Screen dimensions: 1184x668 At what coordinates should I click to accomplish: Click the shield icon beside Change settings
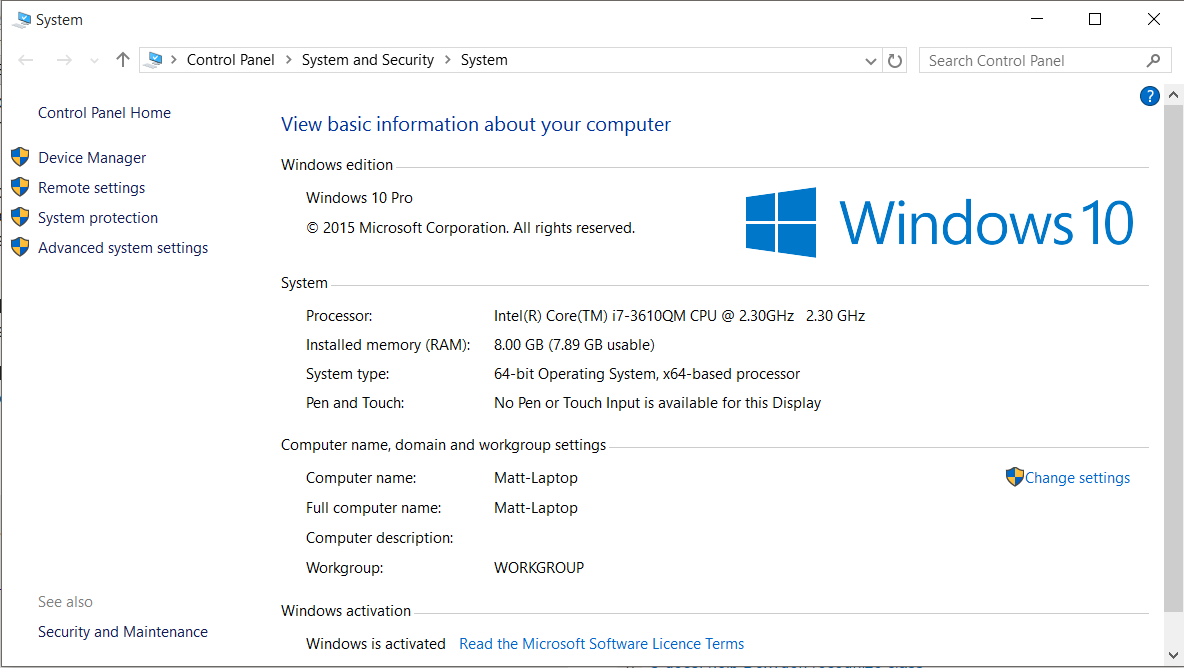[x=1014, y=477]
